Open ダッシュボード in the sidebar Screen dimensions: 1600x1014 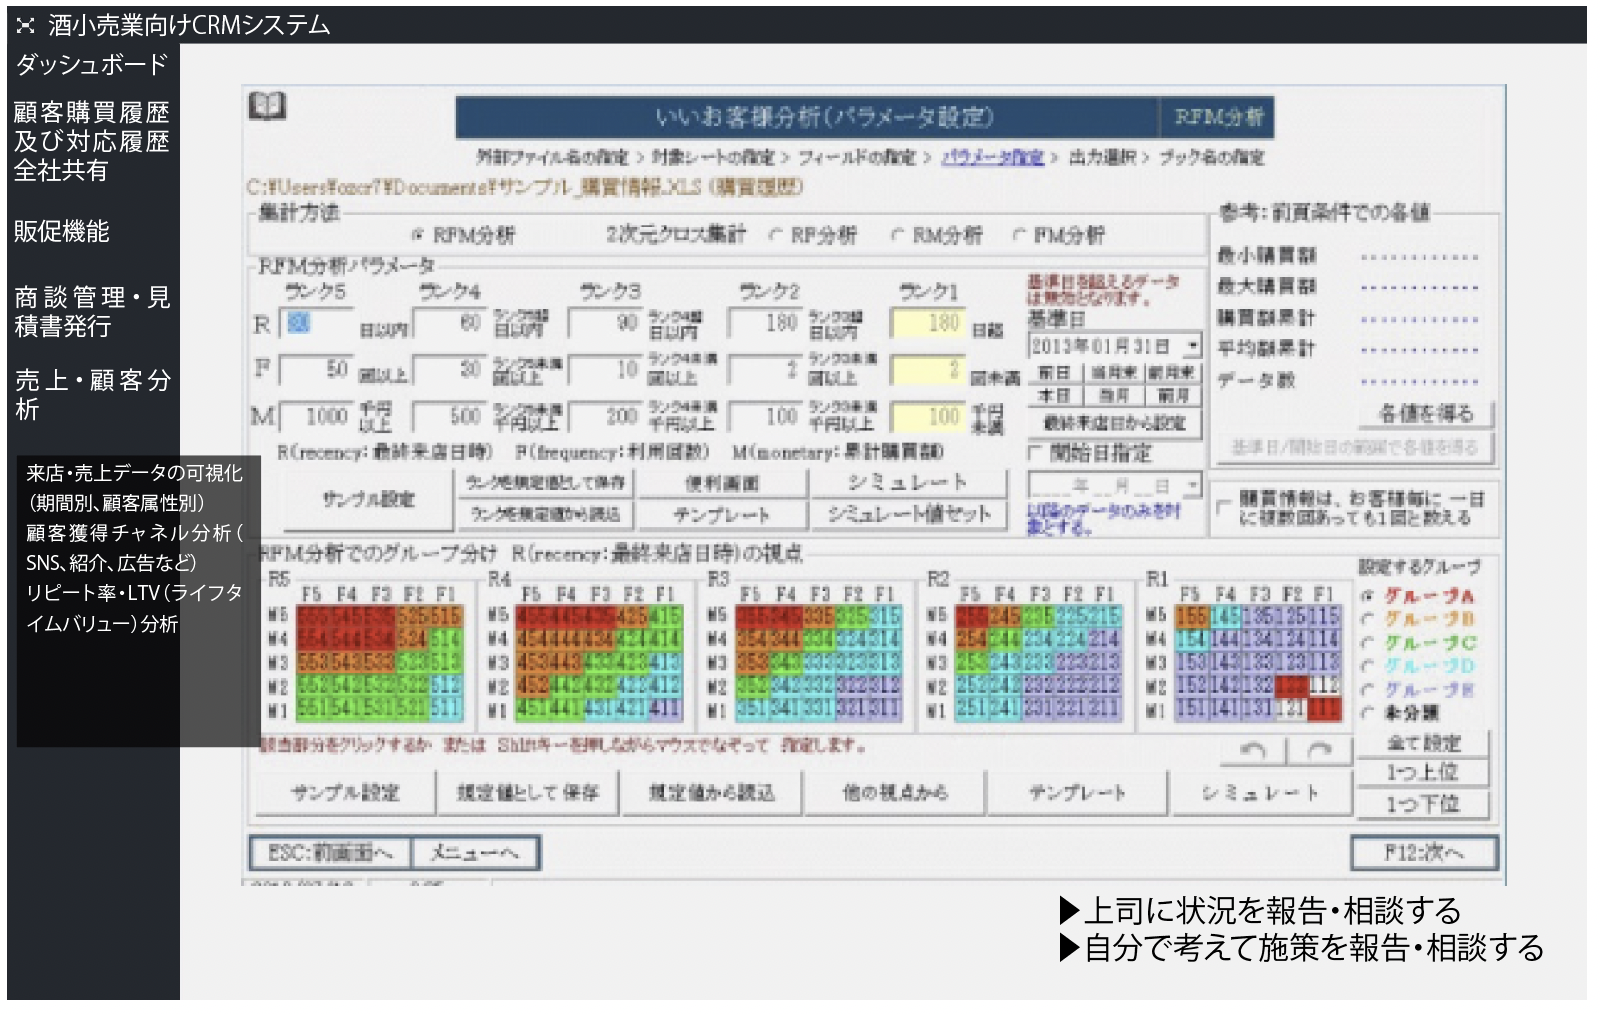[91, 65]
